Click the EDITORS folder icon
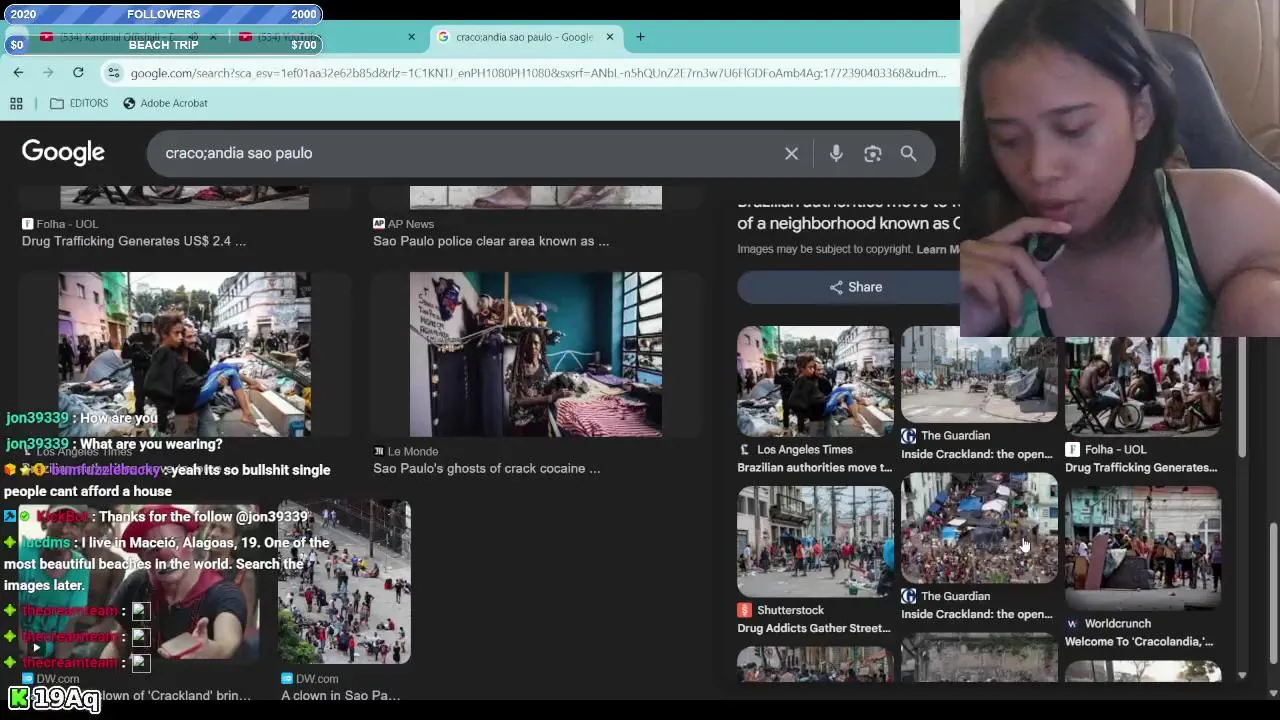The image size is (1280, 720). [57, 103]
